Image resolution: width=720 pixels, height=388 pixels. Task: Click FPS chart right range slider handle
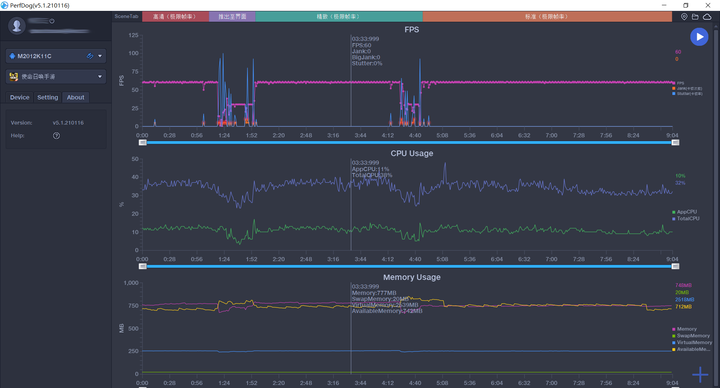tap(675, 143)
